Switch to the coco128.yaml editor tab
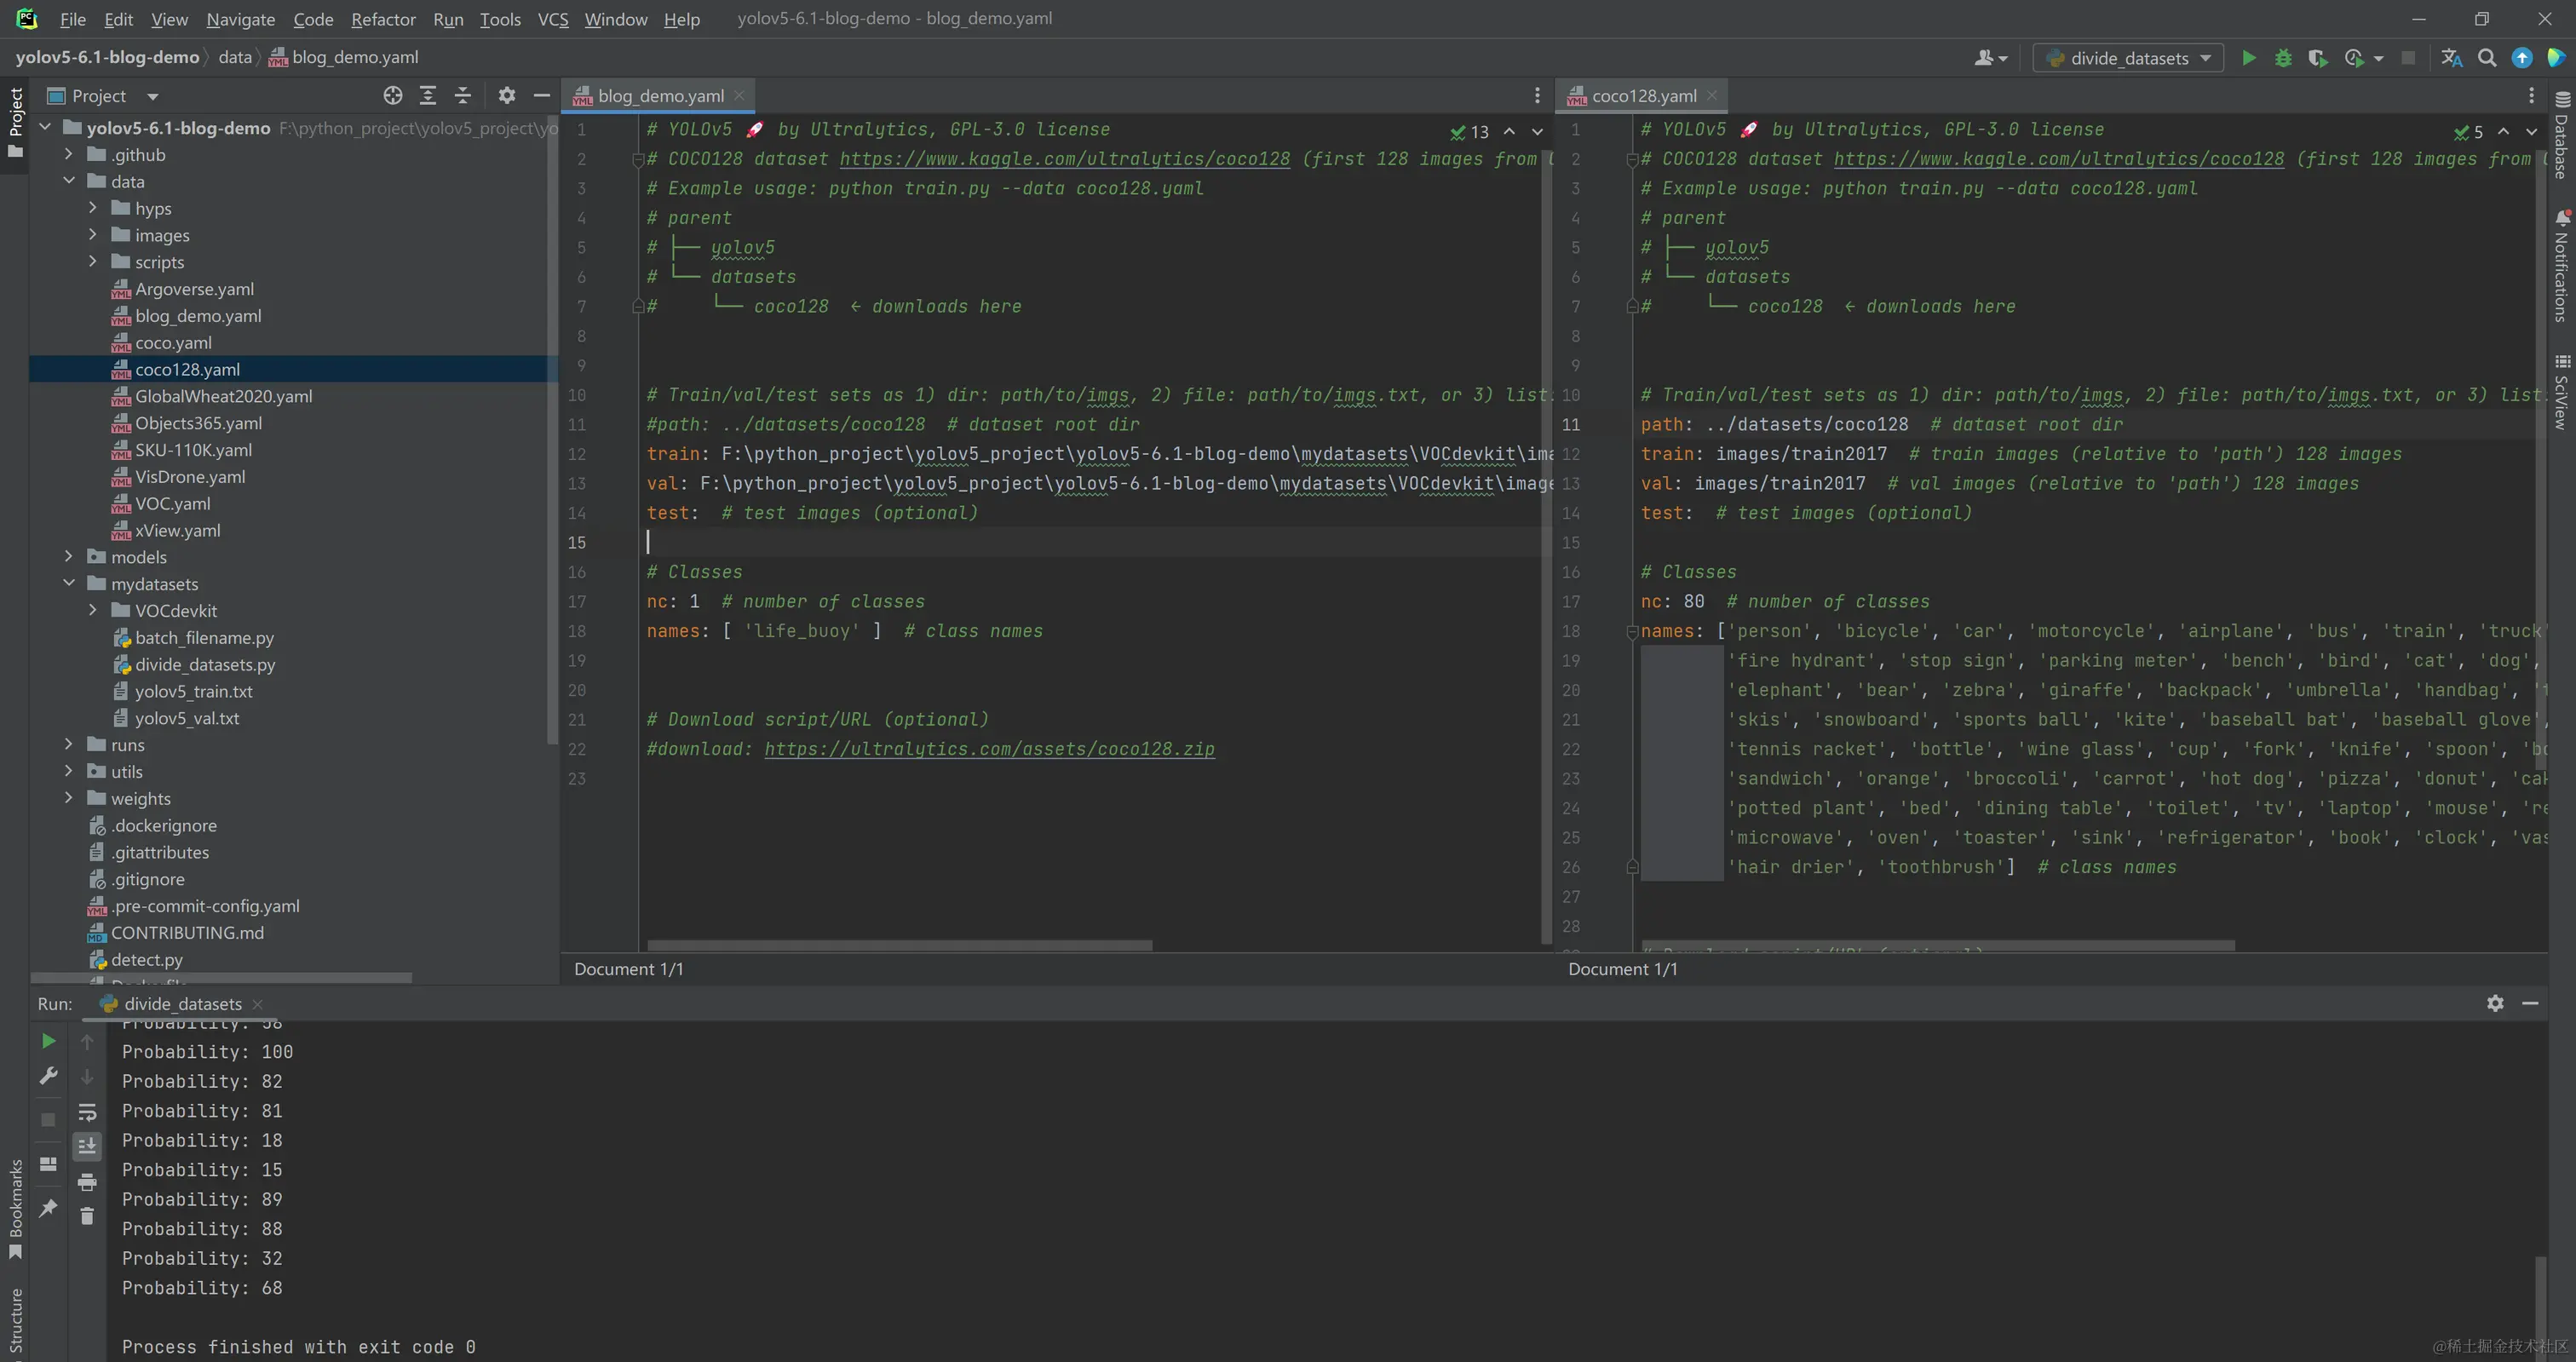Viewport: 2576px width, 1362px height. (x=1643, y=96)
